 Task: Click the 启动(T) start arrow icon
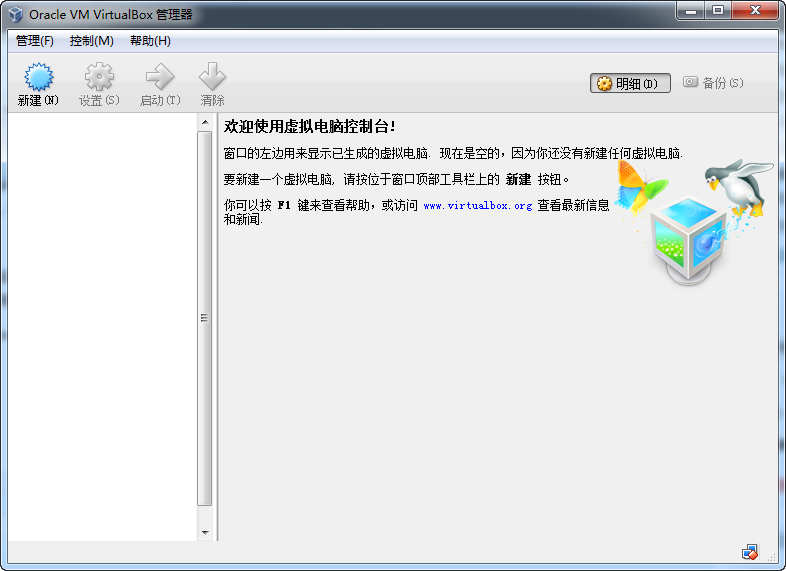pyautogui.click(x=160, y=77)
